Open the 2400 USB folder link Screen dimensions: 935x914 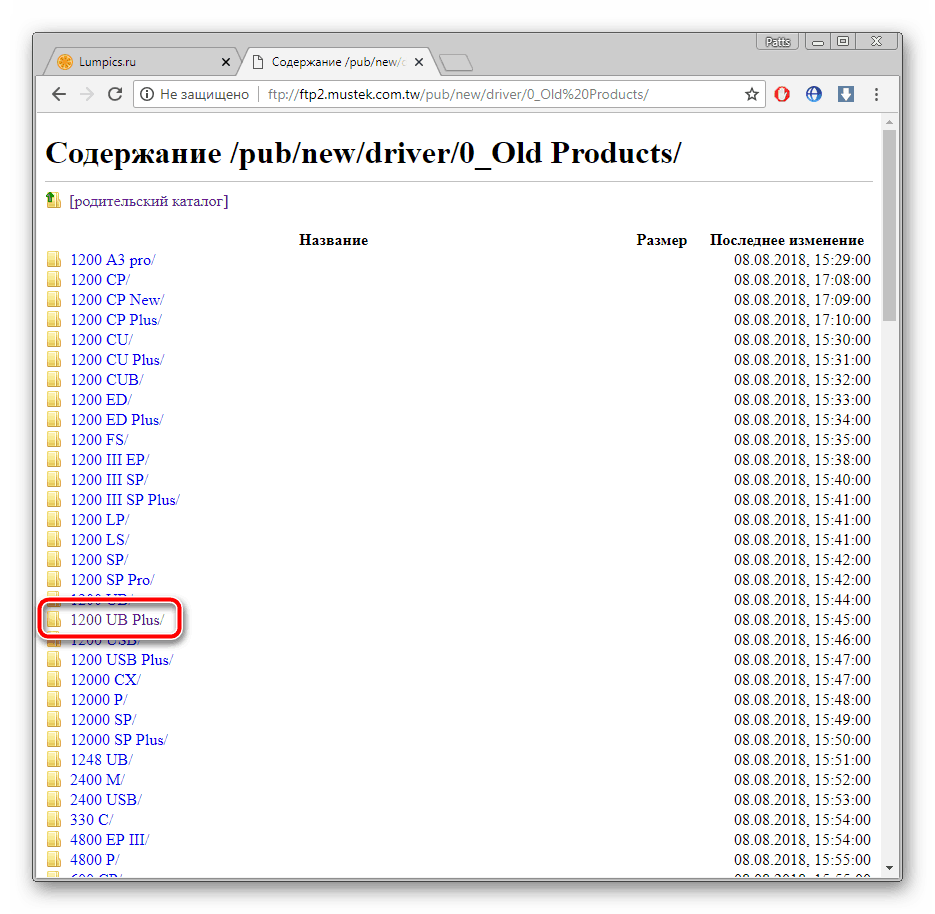[x=105, y=800]
